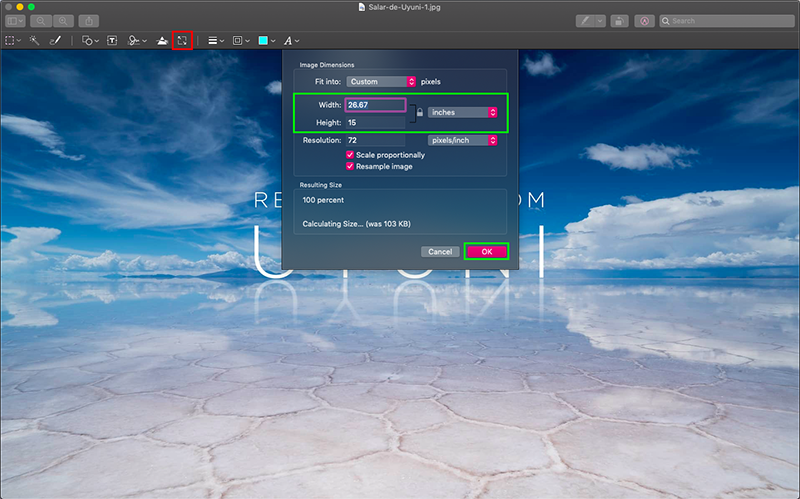Expand the Fill Color dropdown arrow
Image resolution: width=800 pixels, height=499 pixels.
273,41
